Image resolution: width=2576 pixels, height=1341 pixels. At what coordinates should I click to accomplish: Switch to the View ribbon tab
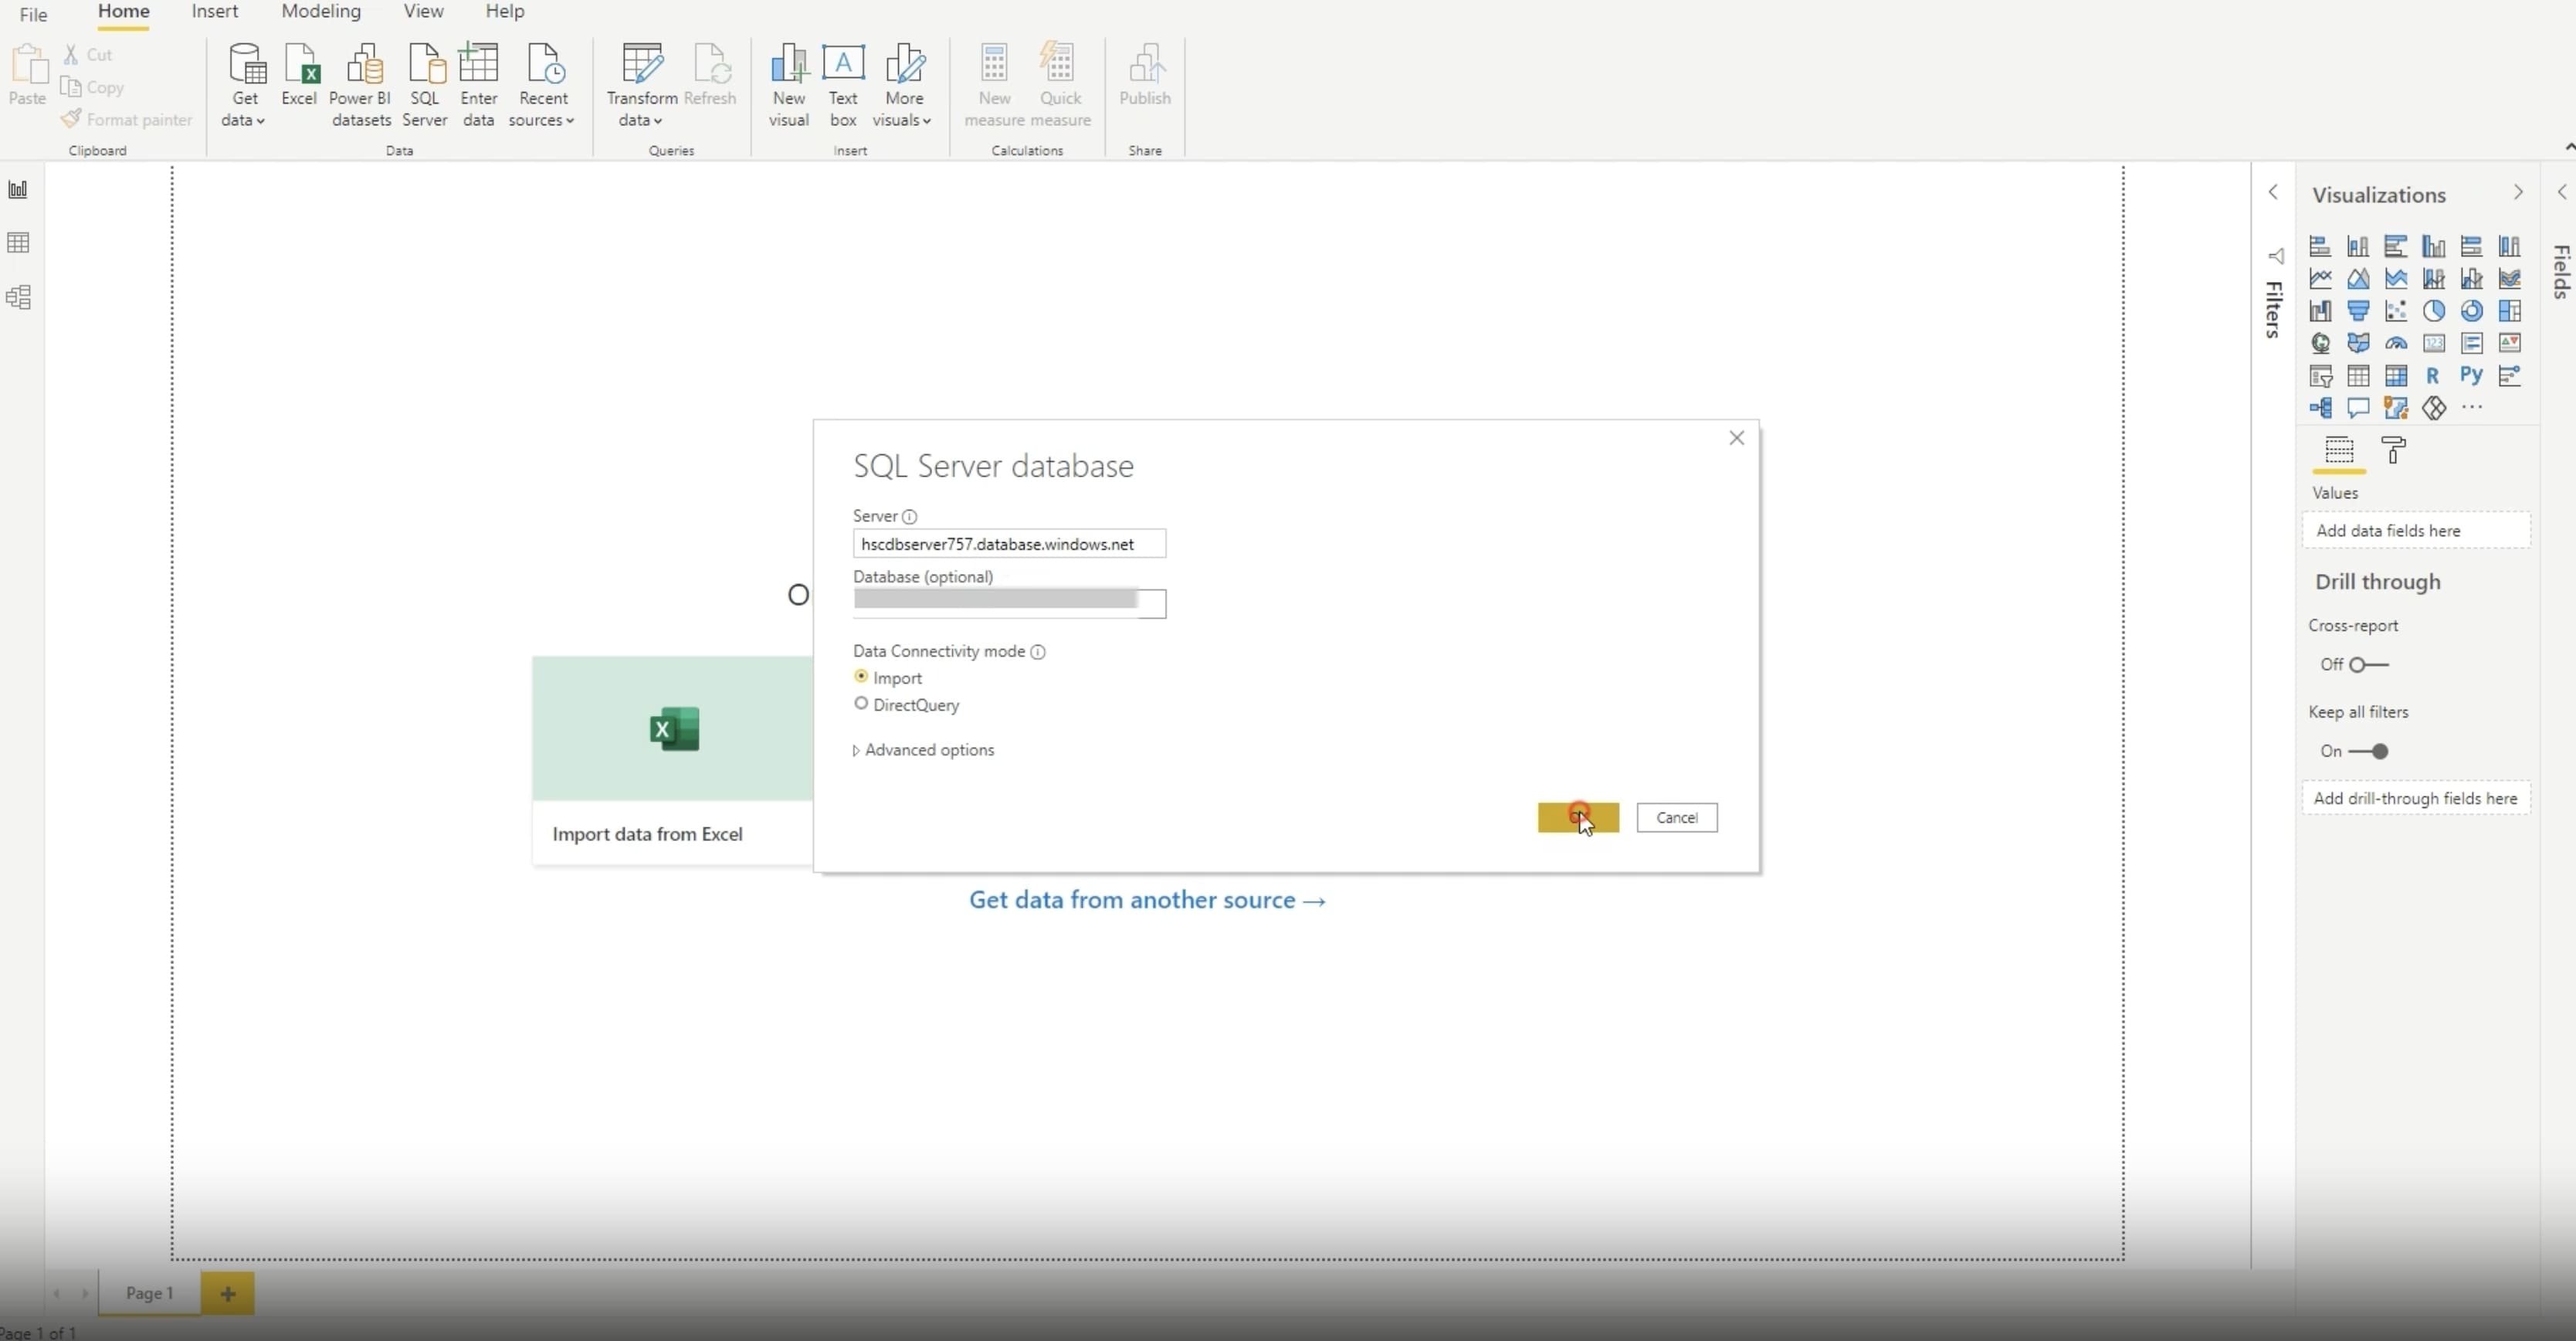coord(423,11)
